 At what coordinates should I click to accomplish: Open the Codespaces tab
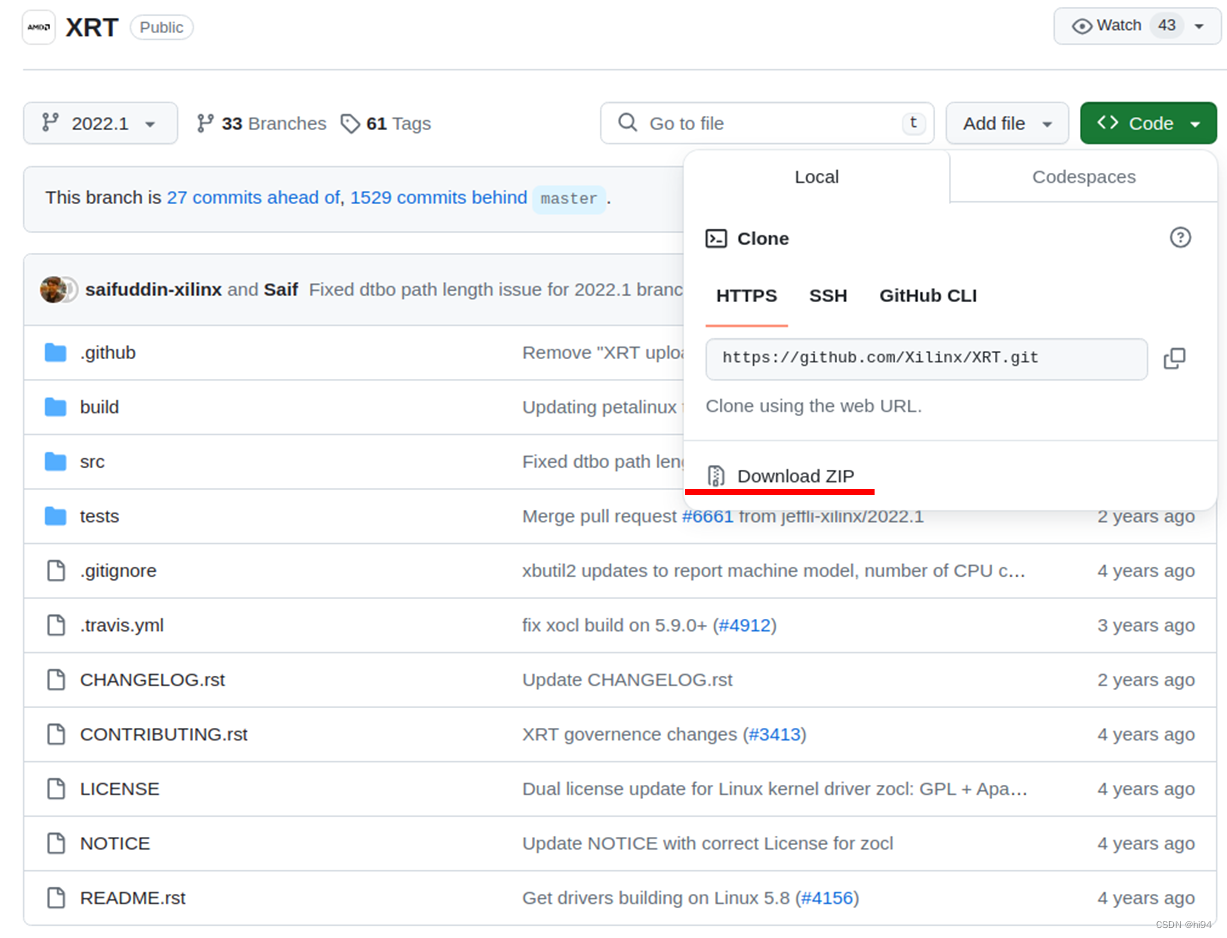tap(1083, 177)
